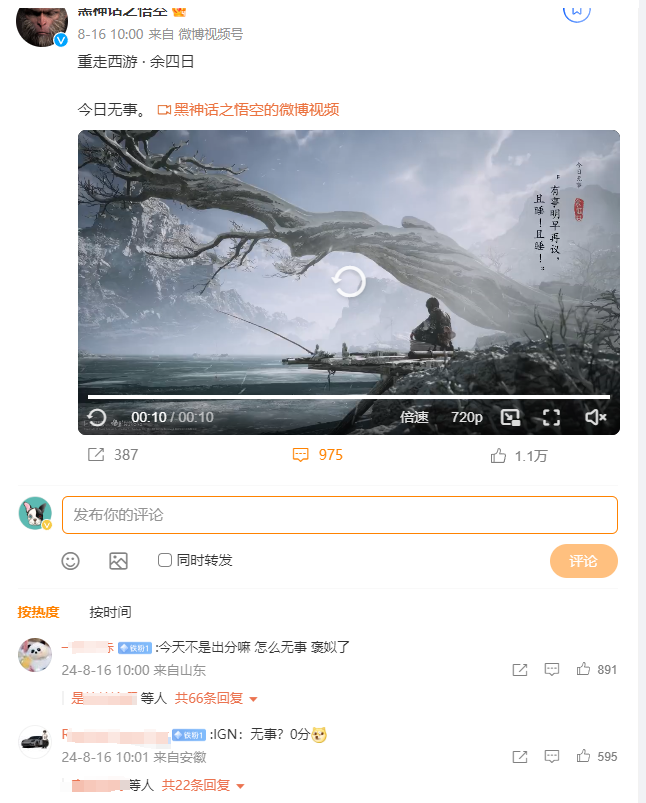Enable the 同时转发 checkbox
Viewport: 646px width, 803px height.
(x=164, y=560)
